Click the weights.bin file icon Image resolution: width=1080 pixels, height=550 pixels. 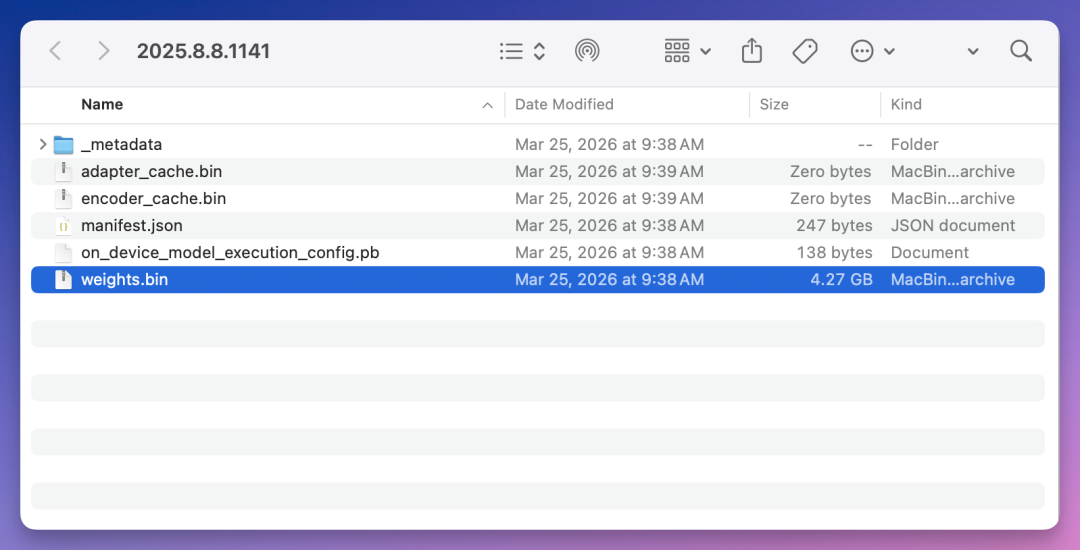[63, 279]
